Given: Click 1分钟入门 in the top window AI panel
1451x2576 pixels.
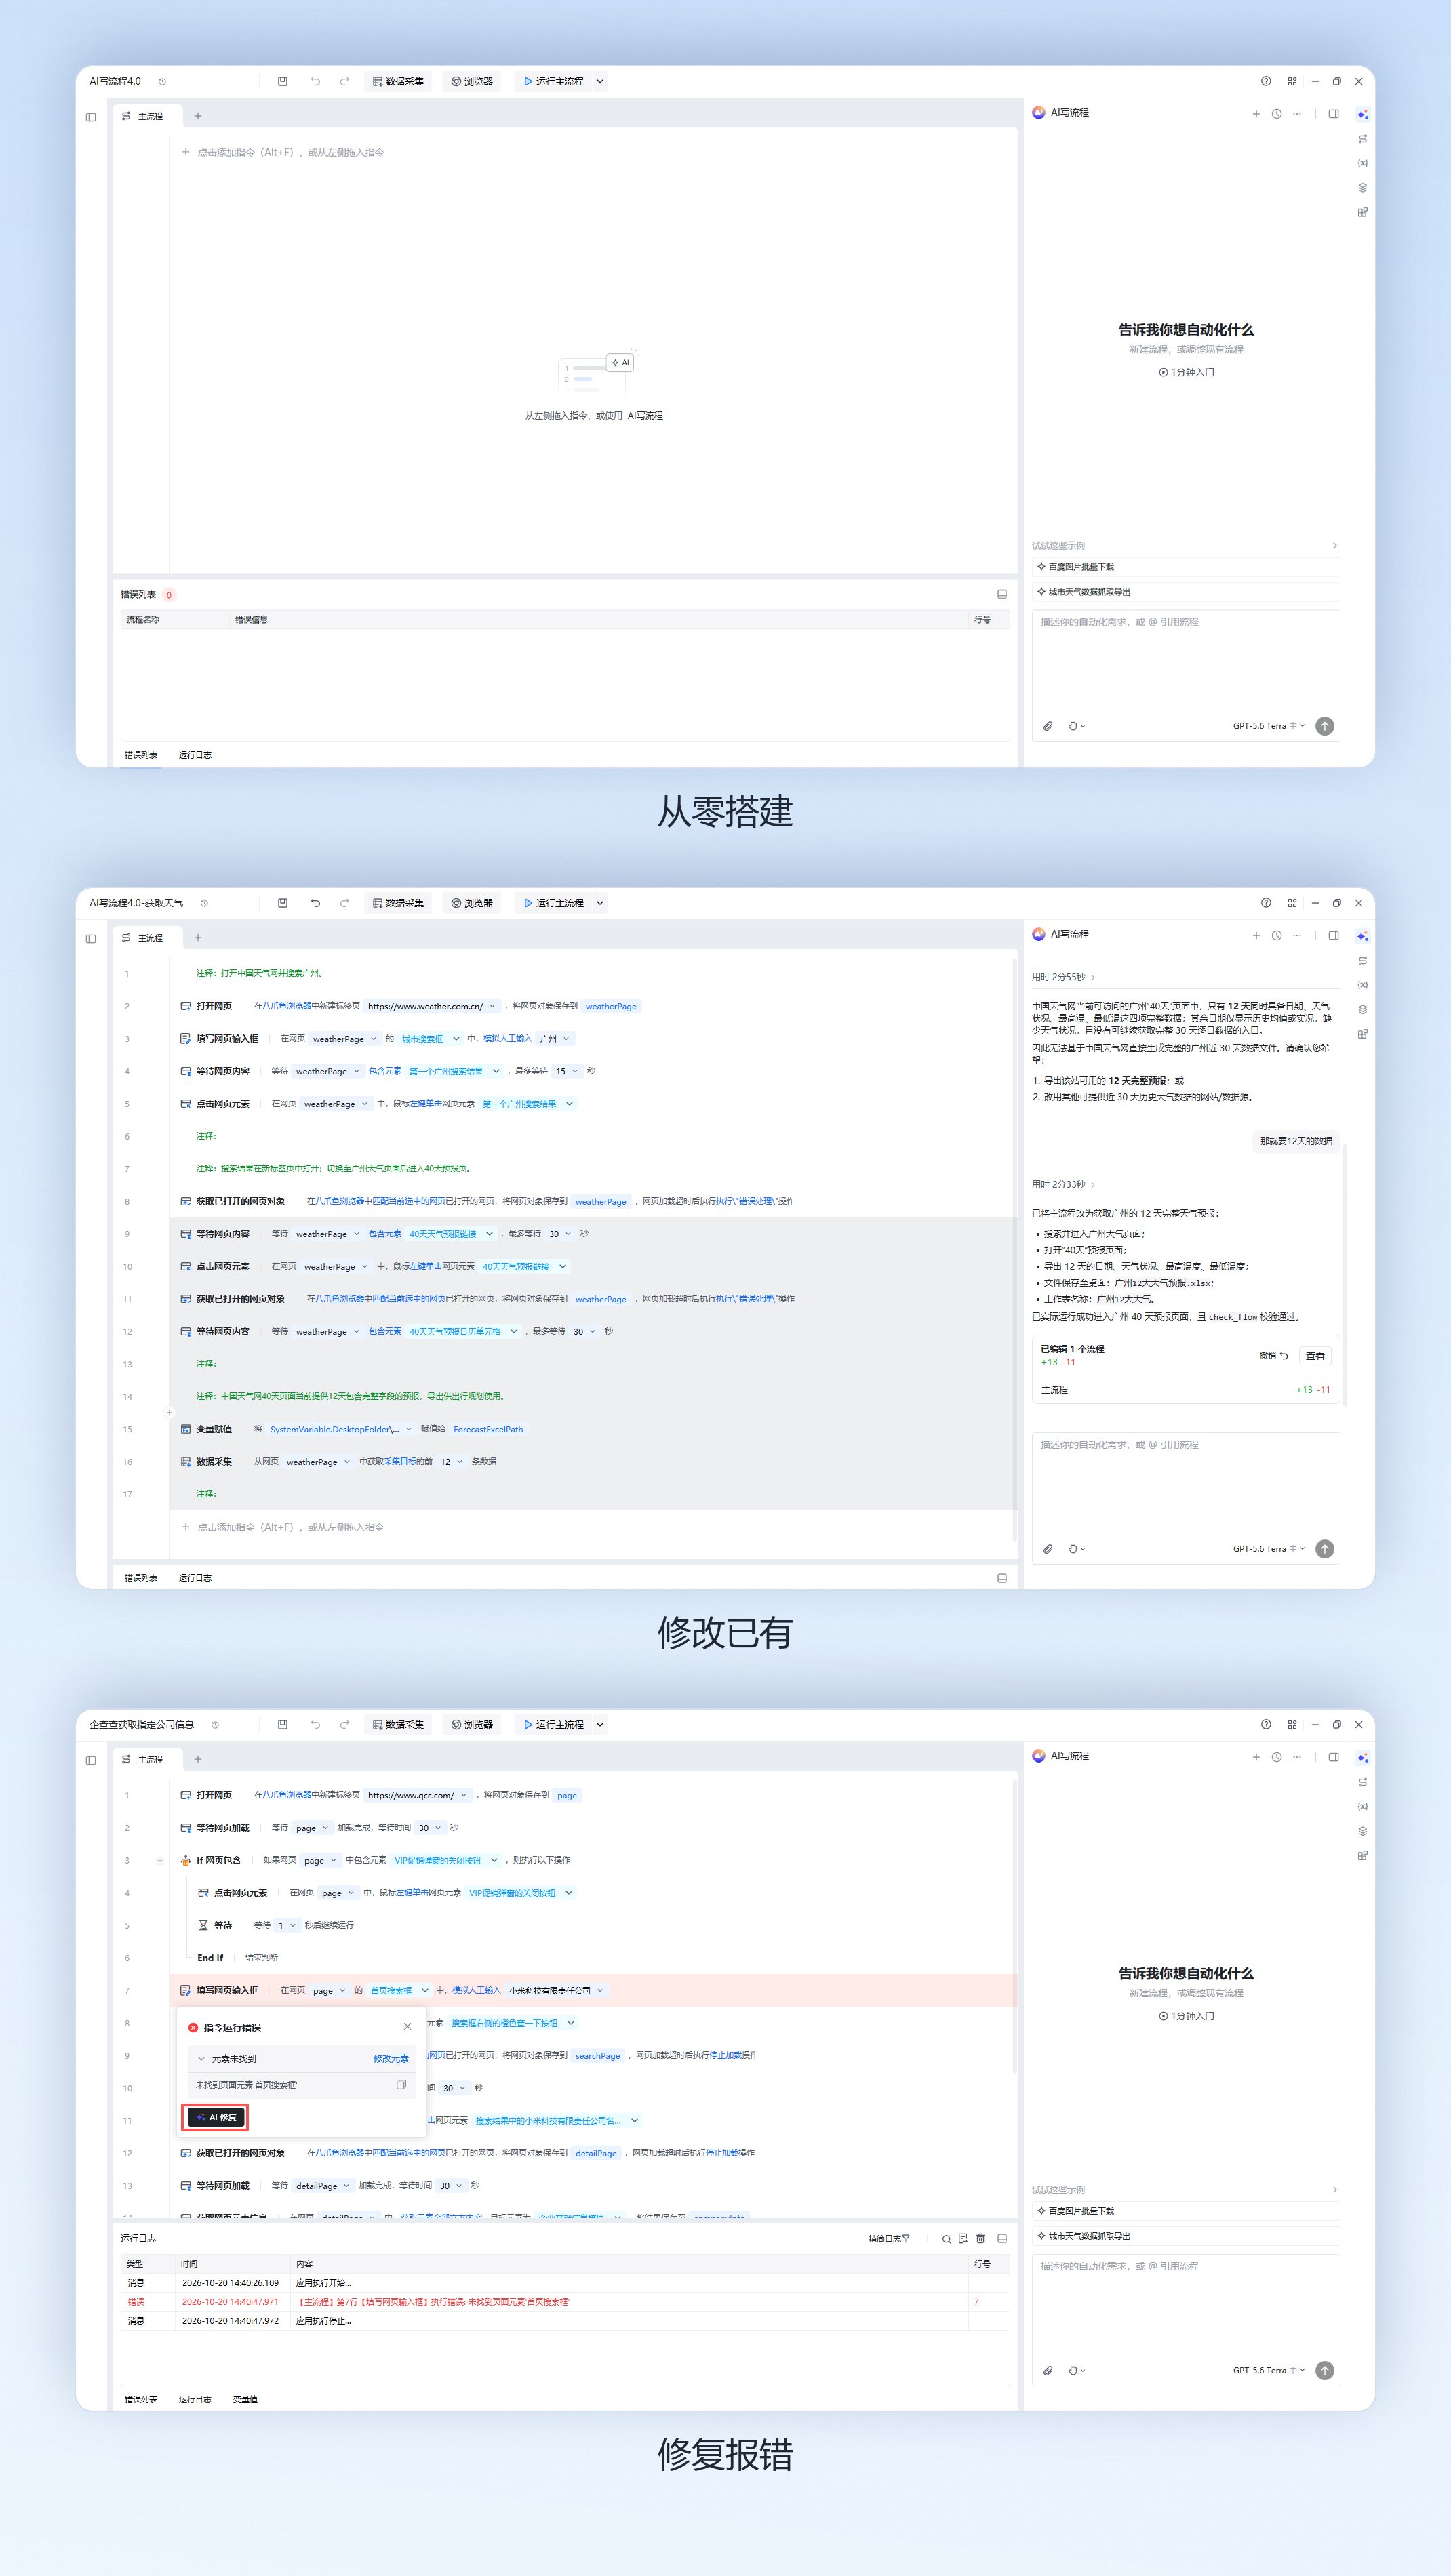Looking at the screenshot, I should pyautogui.click(x=1186, y=372).
